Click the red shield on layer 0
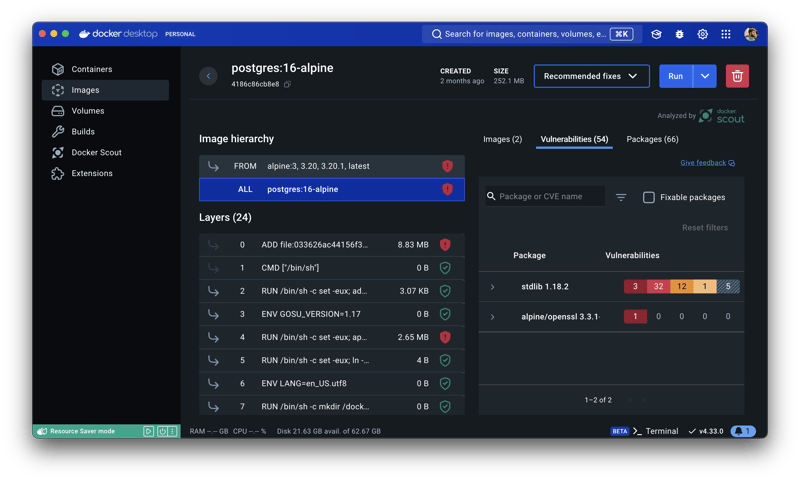Image resolution: width=800 pixels, height=481 pixels. pos(445,245)
